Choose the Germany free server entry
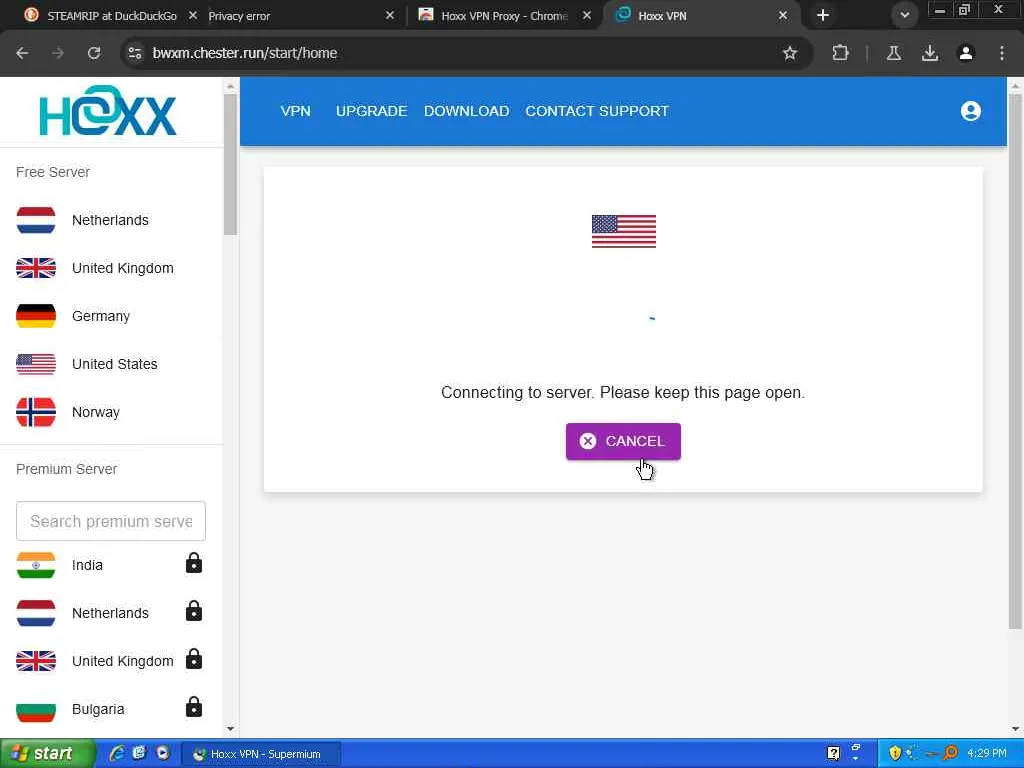 [111, 316]
